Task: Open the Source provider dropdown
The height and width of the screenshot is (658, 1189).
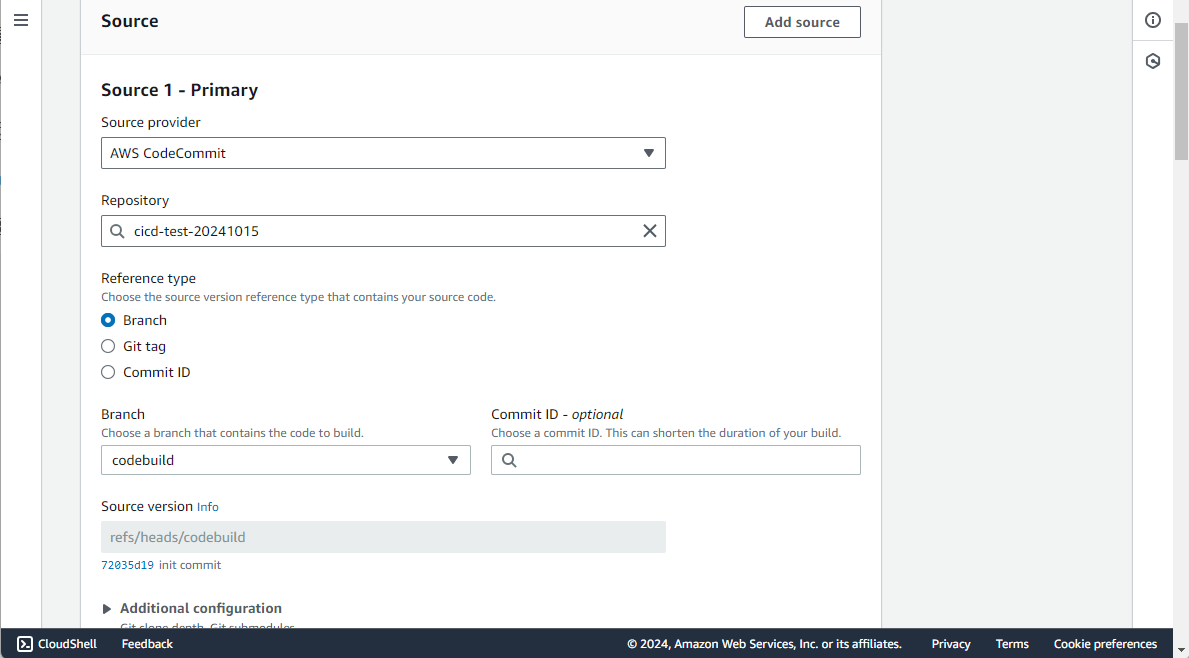Action: click(x=383, y=153)
